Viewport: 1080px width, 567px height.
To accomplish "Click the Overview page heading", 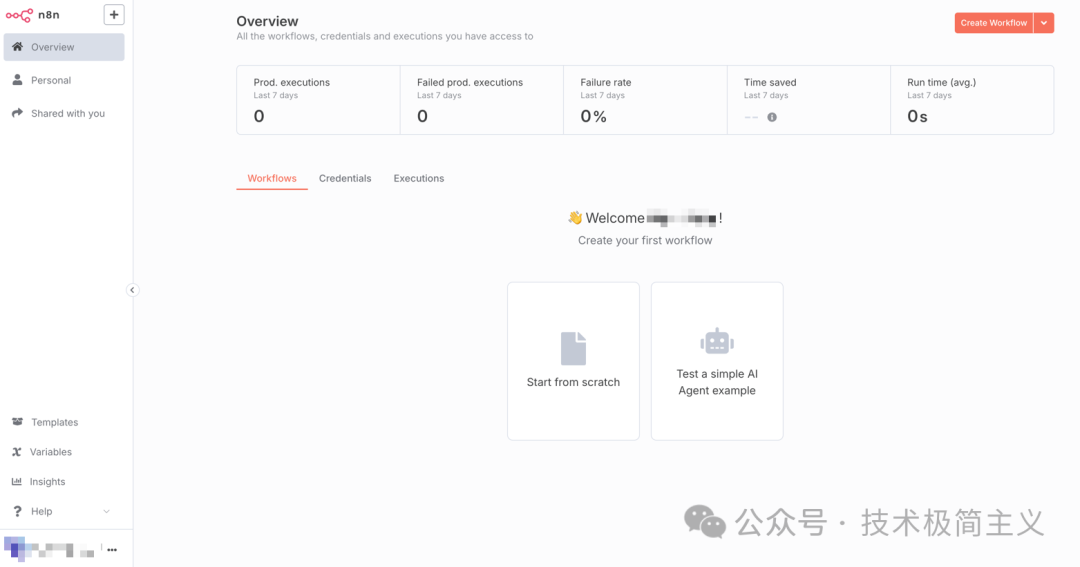I will pyautogui.click(x=267, y=21).
